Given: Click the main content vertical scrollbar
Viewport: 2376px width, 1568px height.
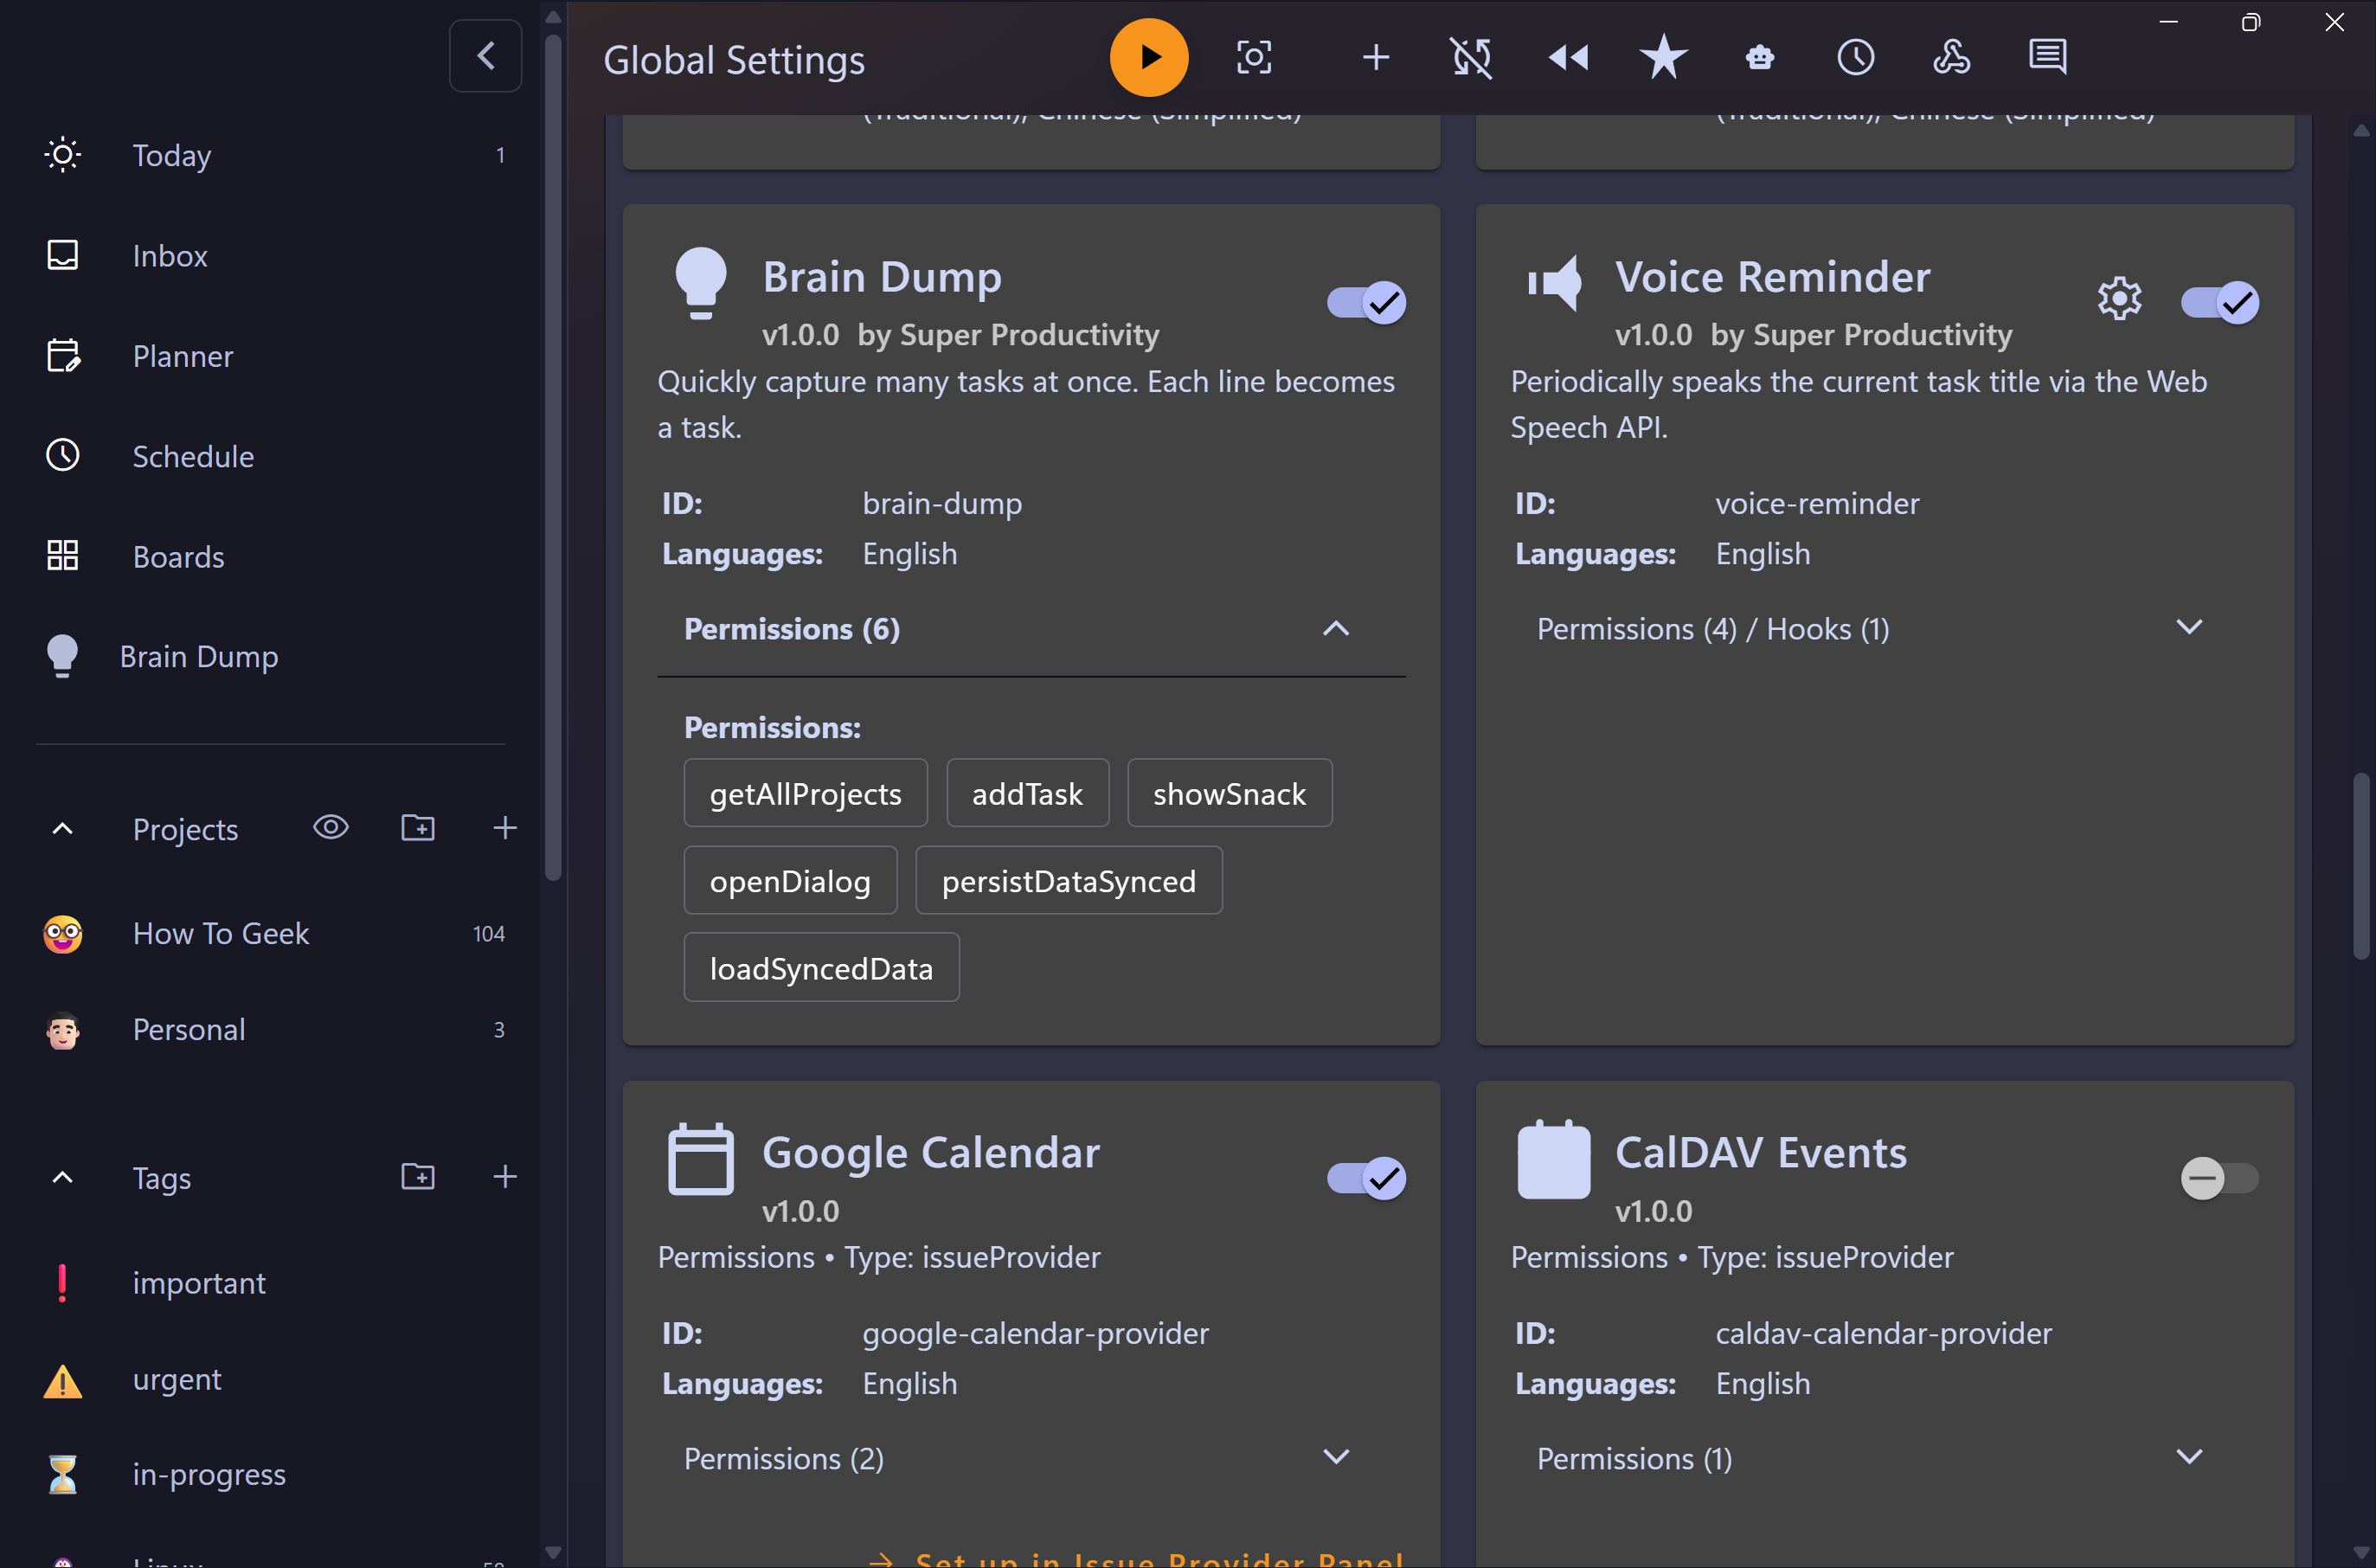Looking at the screenshot, I should click(2361, 866).
